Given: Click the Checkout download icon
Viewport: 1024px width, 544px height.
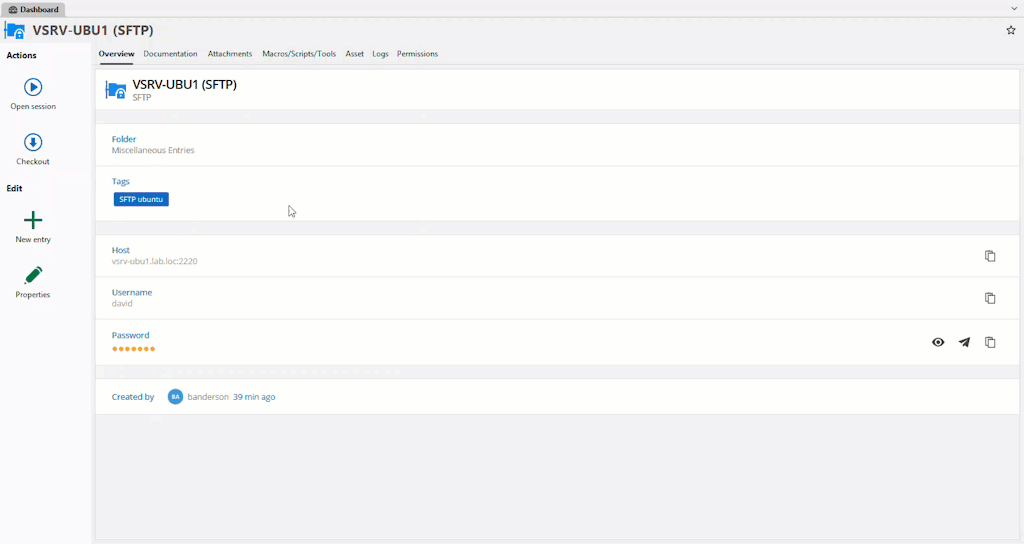Looking at the screenshot, I should pyautogui.click(x=33, y=143).
